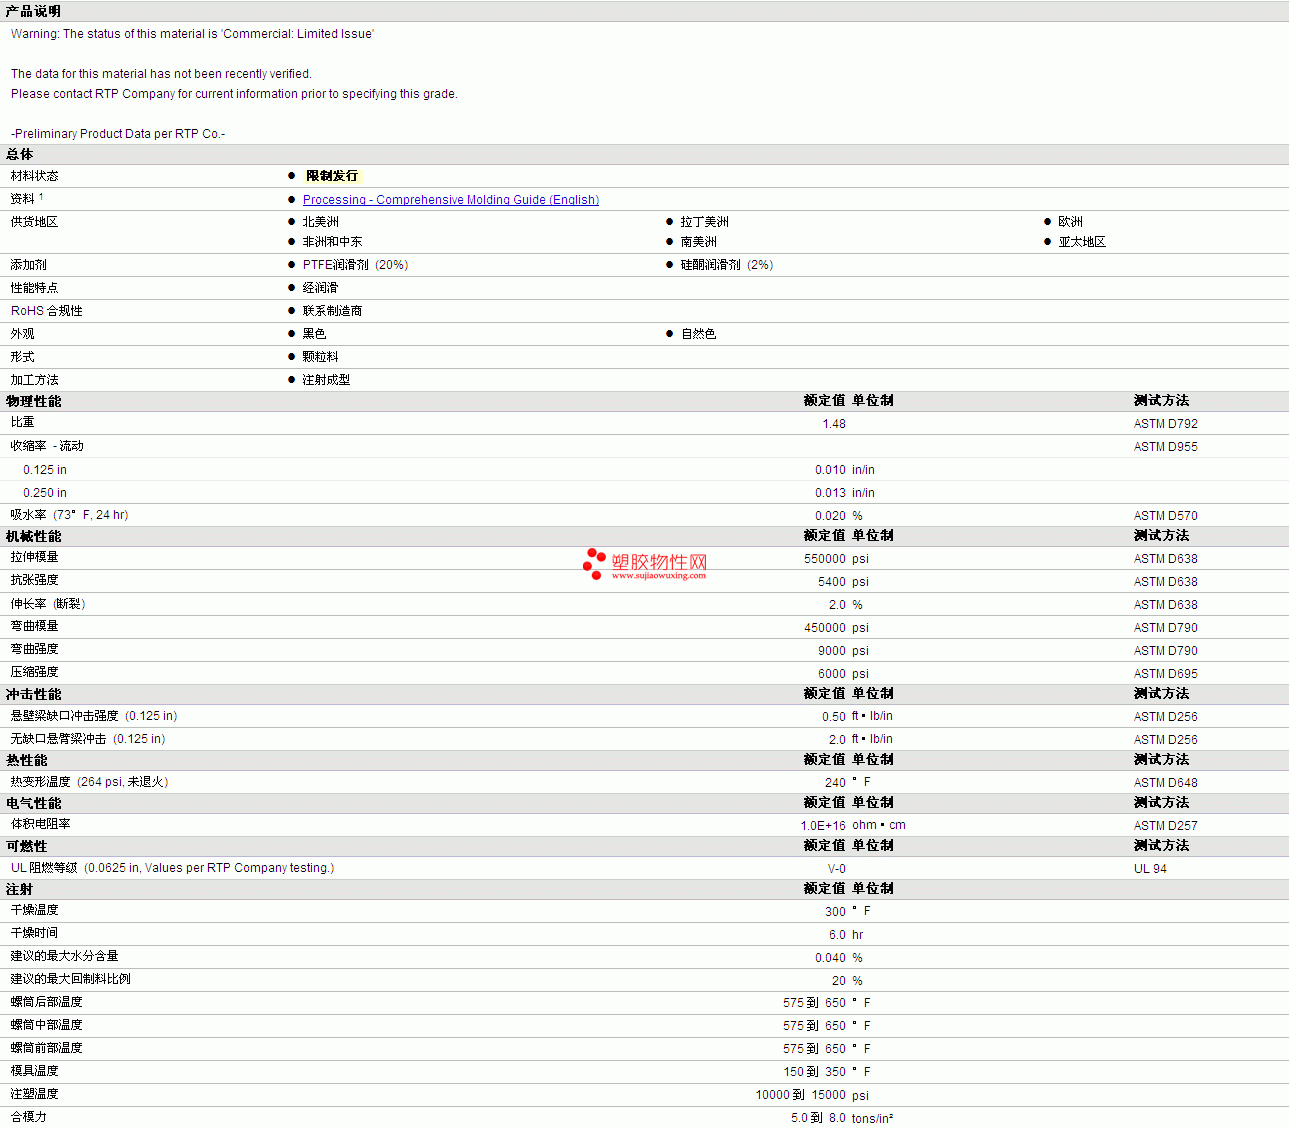The height and width of the screenshot is (1129, 1289).
Task: Click the 550000 psi tensile modulus value
Action: pos(836,559)
